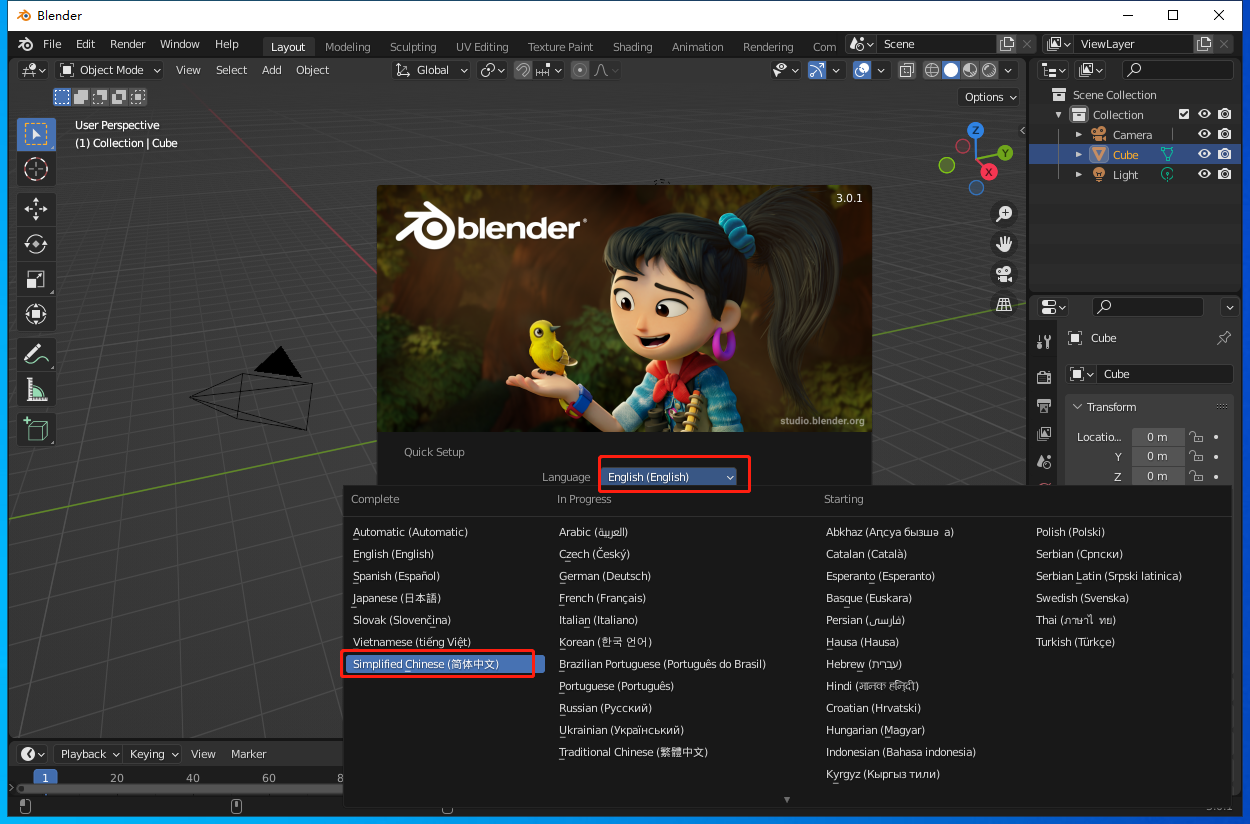
Task: Open the Scene properties tab
Action: [1045, 461]
